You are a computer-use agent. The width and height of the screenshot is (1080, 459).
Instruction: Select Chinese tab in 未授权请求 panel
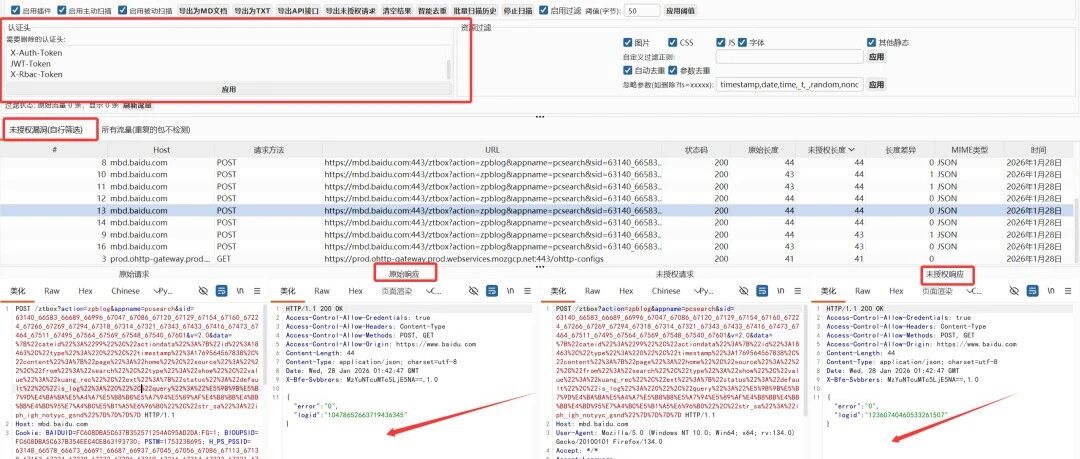pos(665,291)
